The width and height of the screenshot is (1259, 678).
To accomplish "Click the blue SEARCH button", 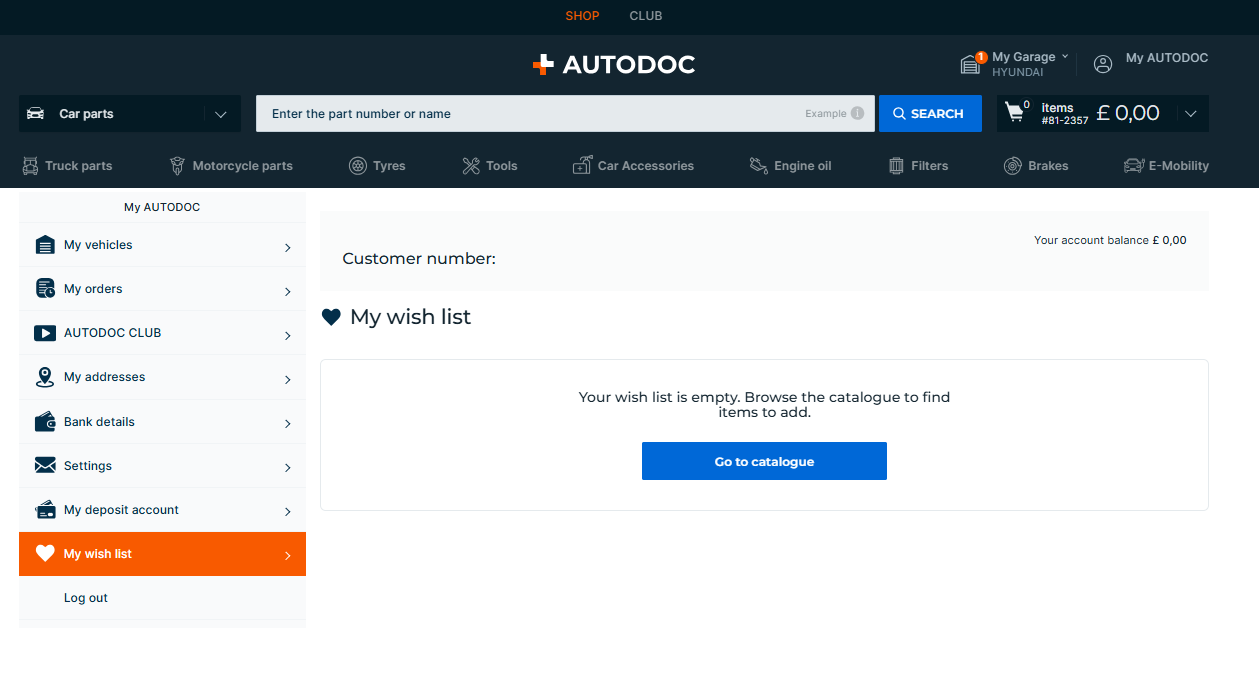I will [929, 114].
